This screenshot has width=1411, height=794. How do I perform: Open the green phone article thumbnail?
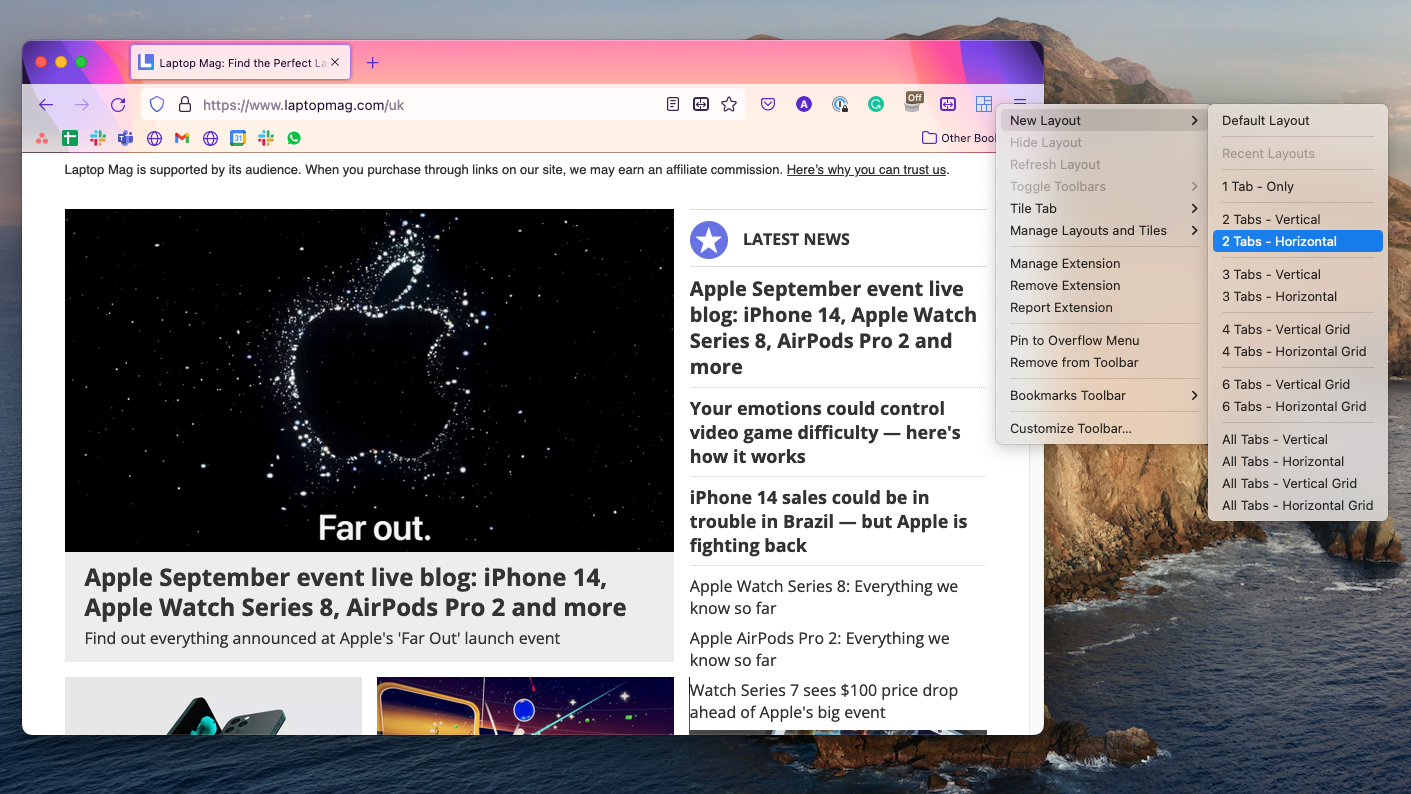pos(213,706)
